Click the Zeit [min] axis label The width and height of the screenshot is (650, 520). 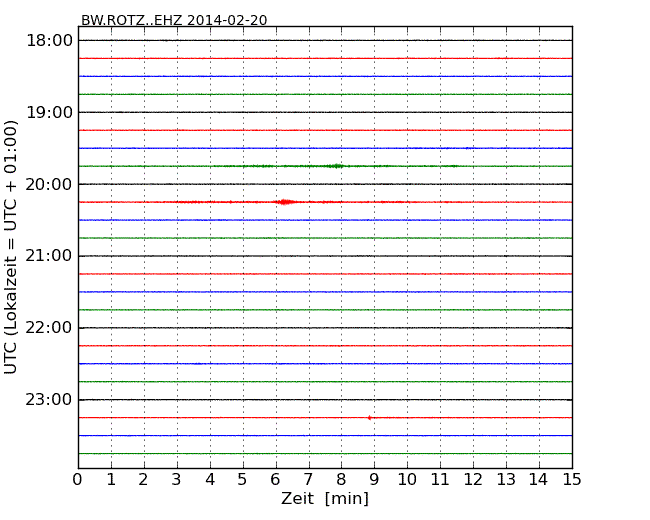[325, 498]
